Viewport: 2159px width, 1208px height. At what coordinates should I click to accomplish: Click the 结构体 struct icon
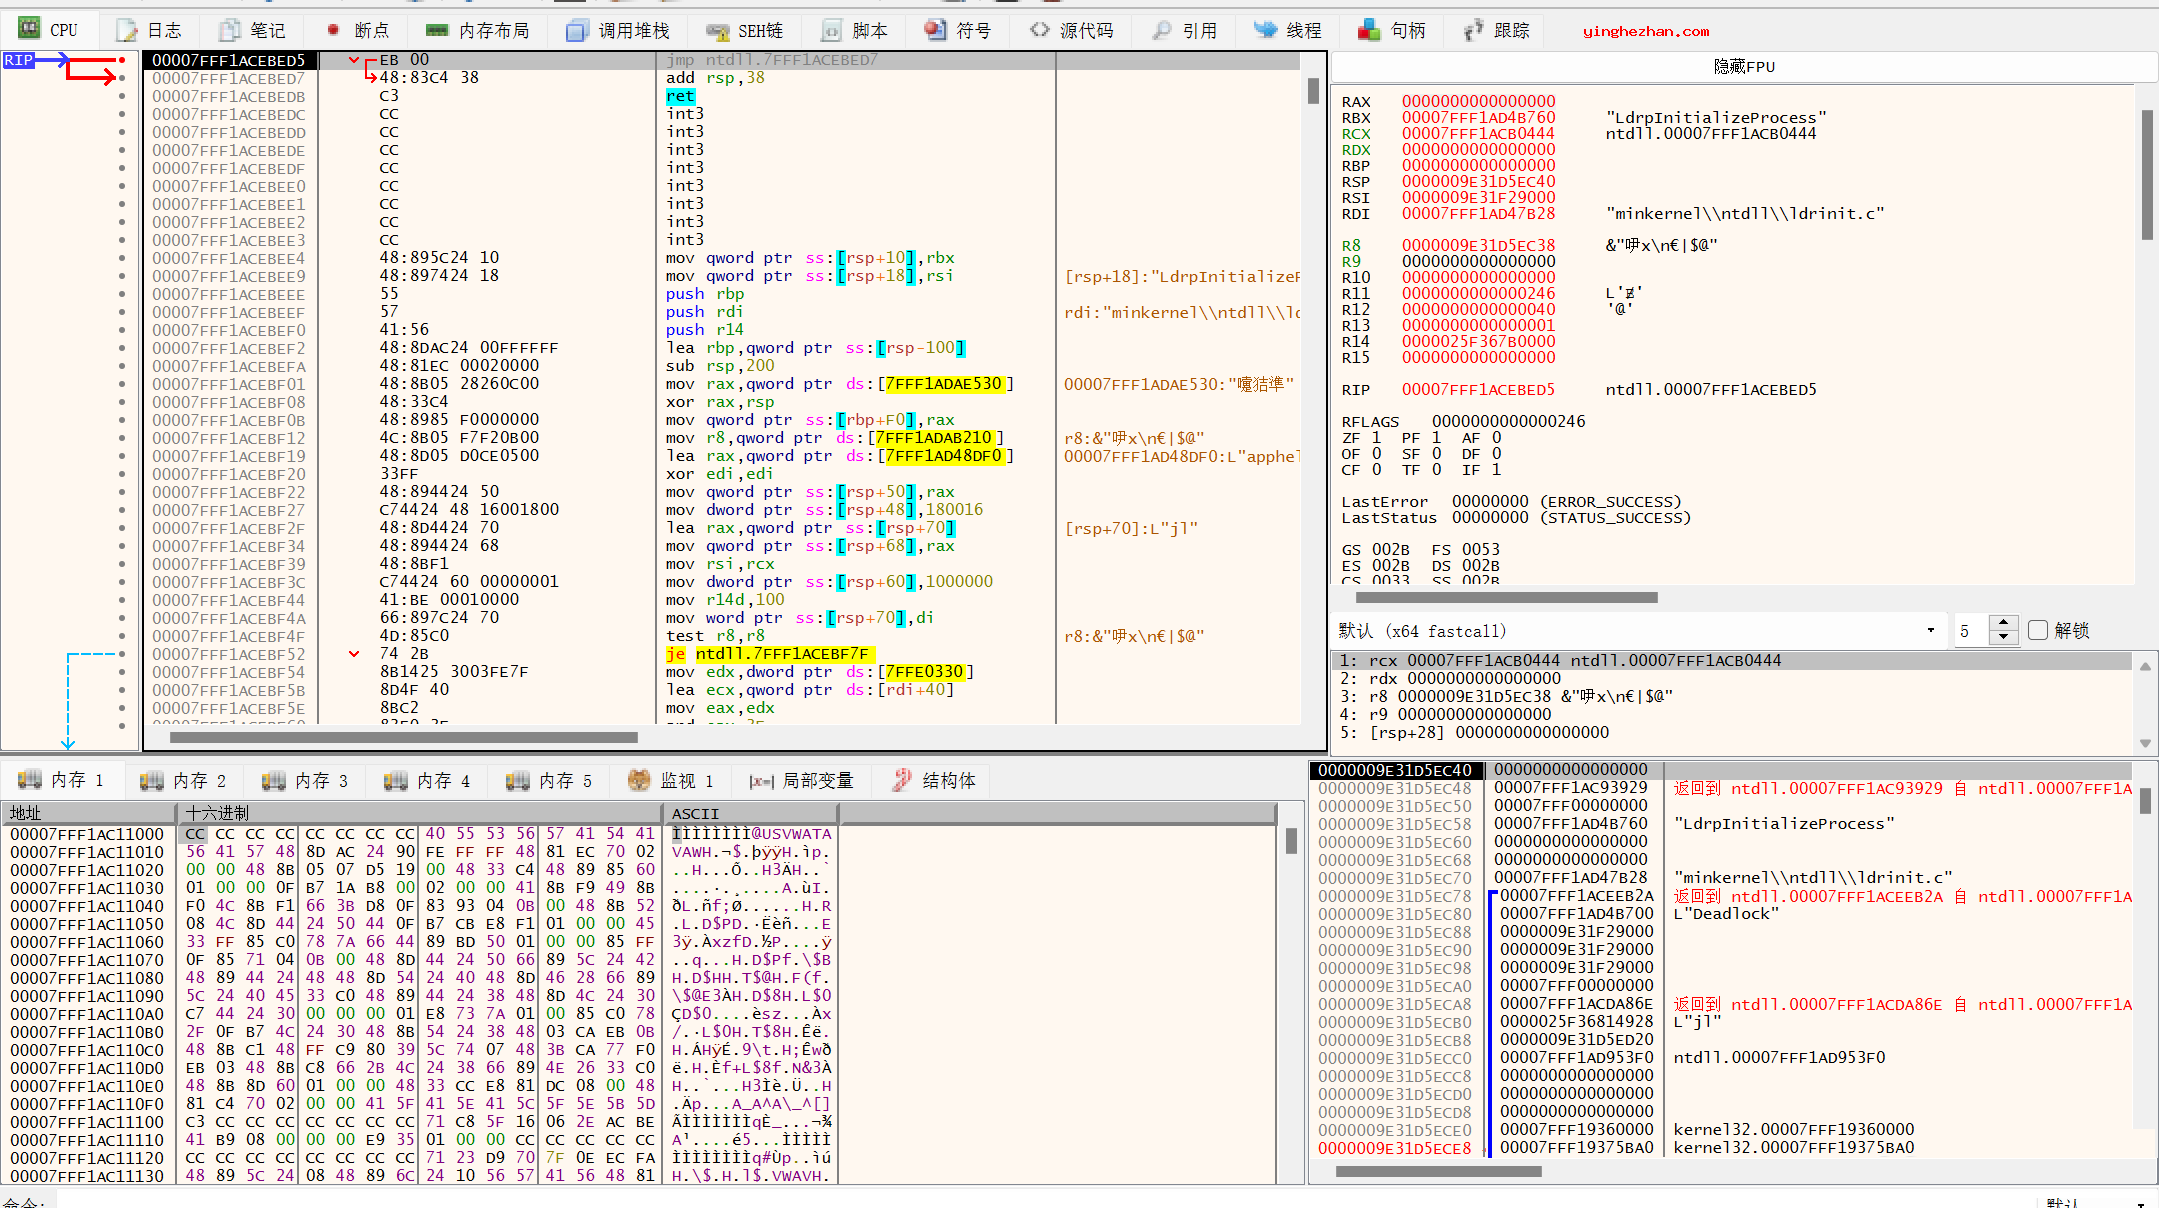pos(902,780)
